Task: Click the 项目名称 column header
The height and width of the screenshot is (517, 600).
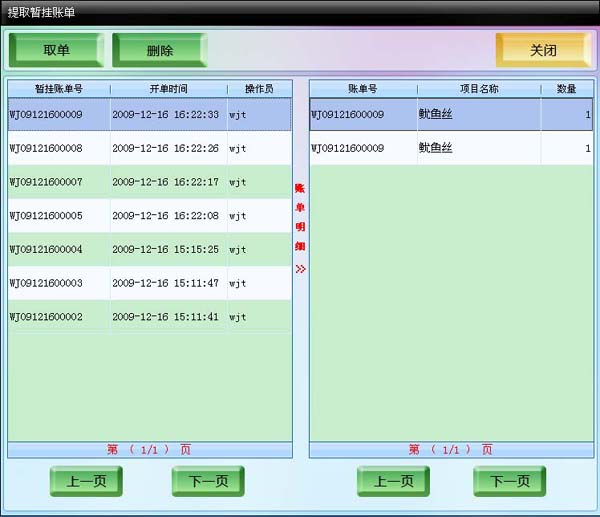Action: coord(478,89)
